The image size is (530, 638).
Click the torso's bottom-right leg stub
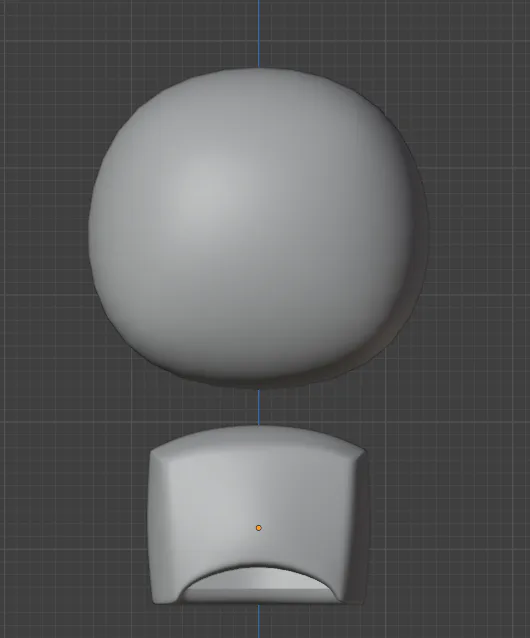[352, 592]
